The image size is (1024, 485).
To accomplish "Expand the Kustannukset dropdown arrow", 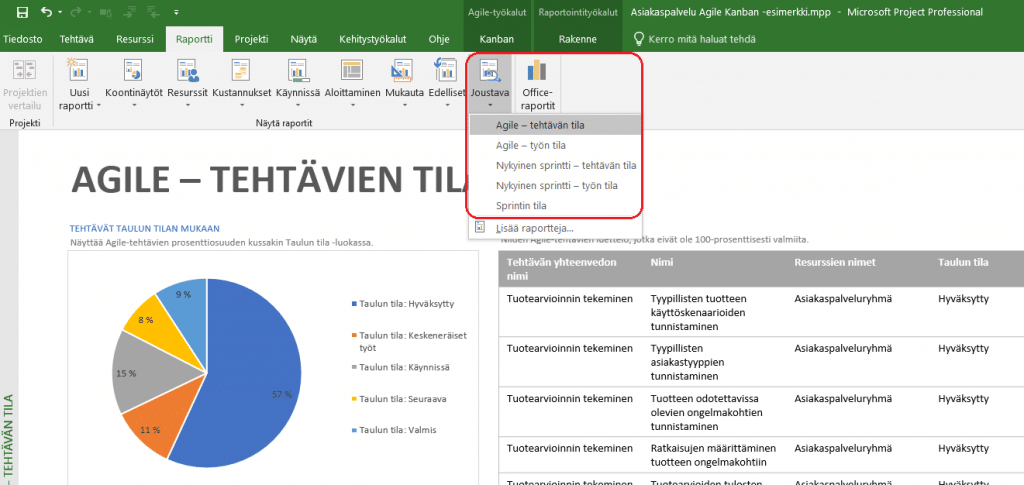I will click(241, 105).
